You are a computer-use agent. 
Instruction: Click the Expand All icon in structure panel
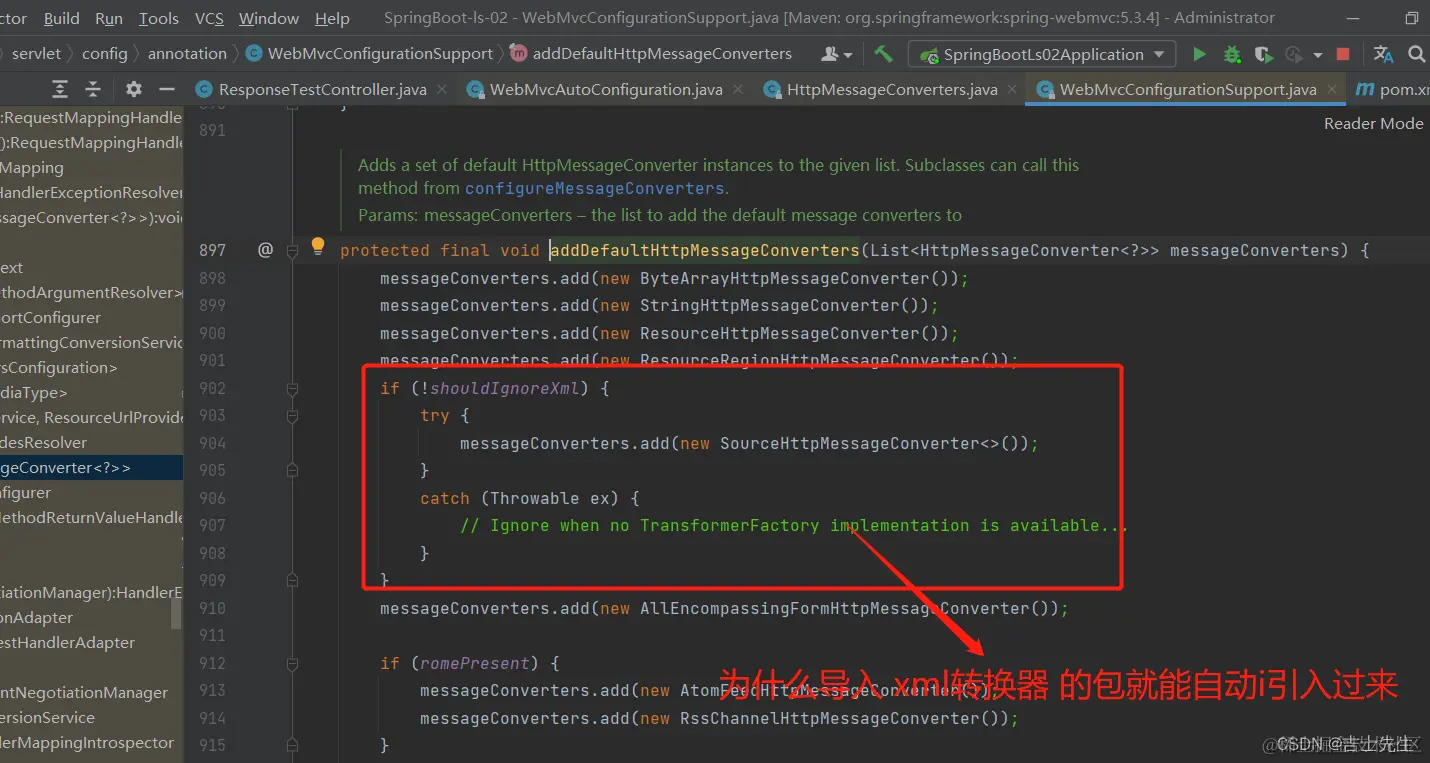(60, 89)
